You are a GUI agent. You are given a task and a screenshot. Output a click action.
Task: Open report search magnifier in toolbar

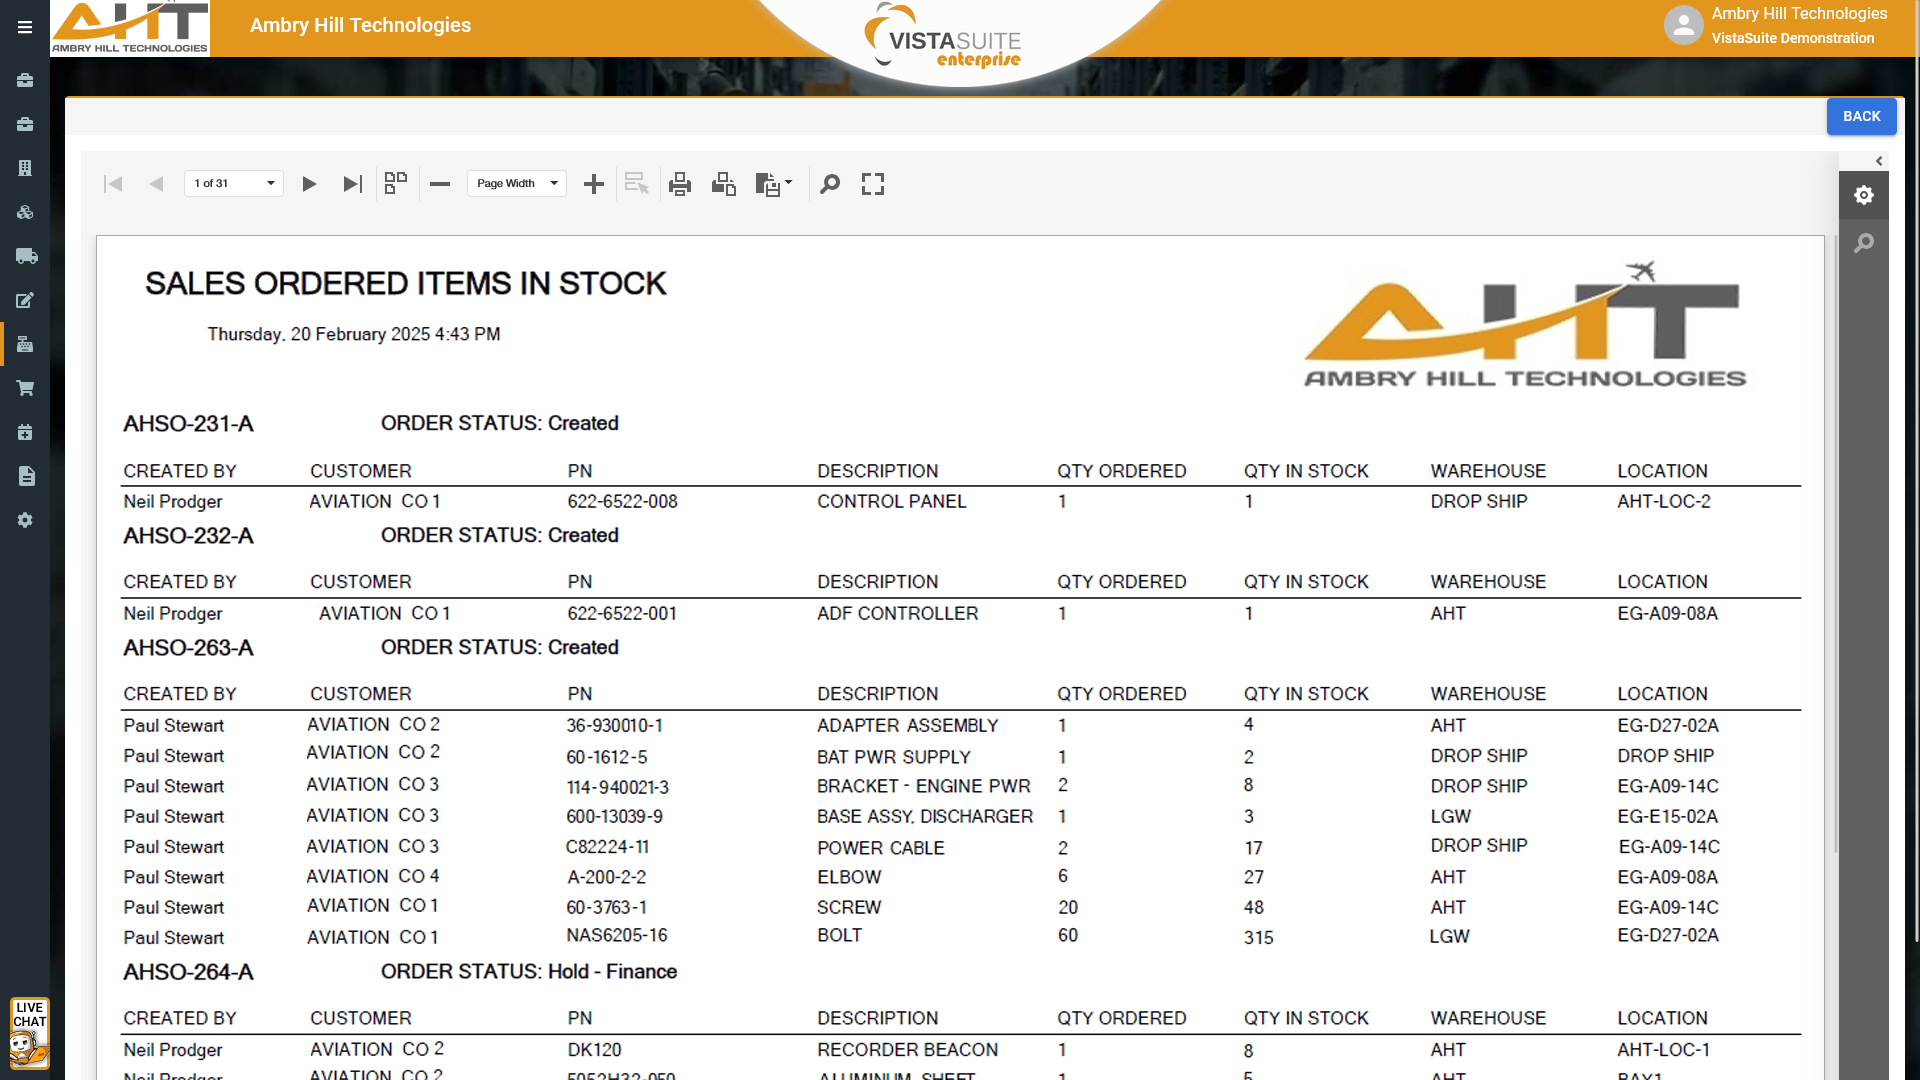click(830, 184)
